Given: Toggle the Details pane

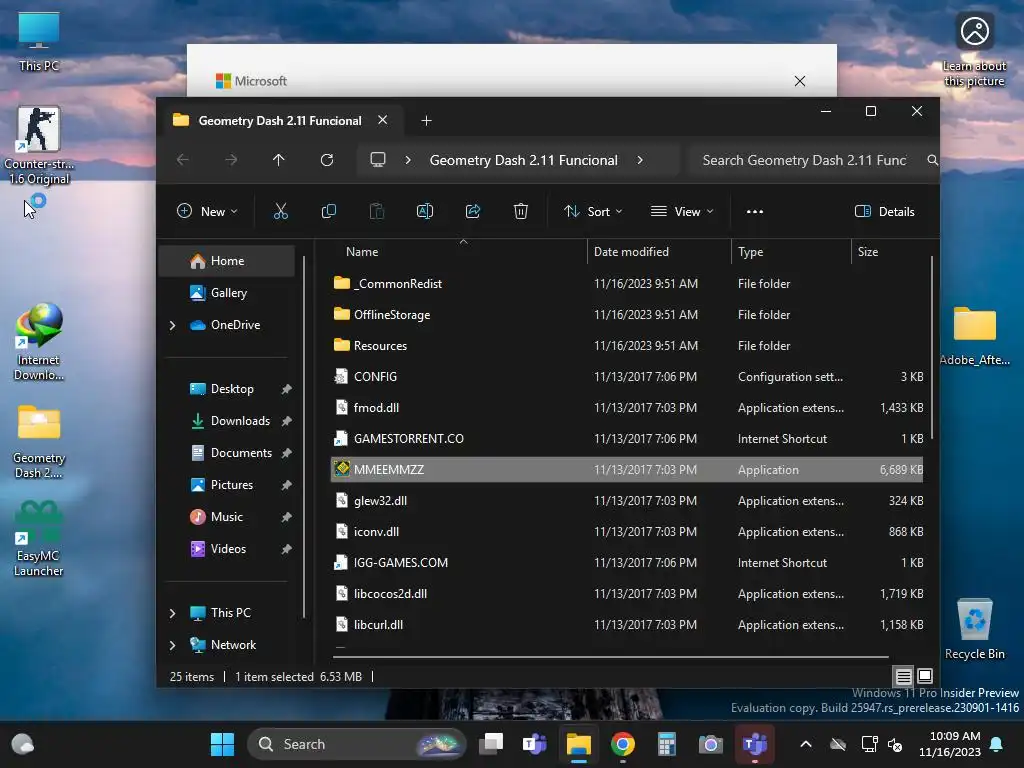Looking at the screenshot, I should [885, 211].
